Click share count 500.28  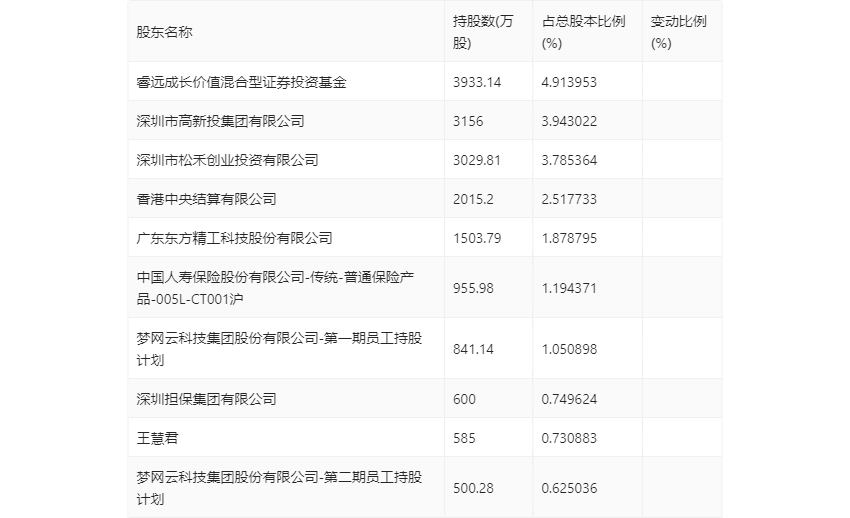click(473, 488)
